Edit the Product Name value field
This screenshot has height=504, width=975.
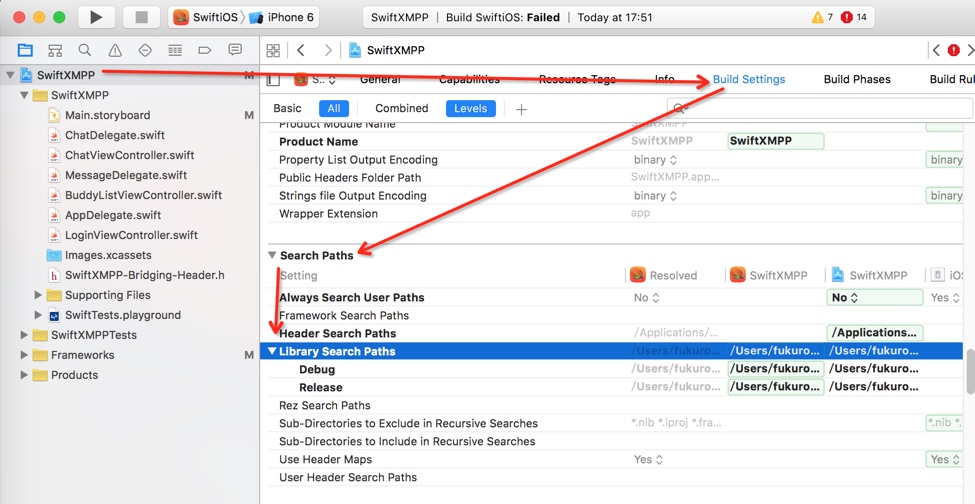pyautogui.click(x=775, y=141)
